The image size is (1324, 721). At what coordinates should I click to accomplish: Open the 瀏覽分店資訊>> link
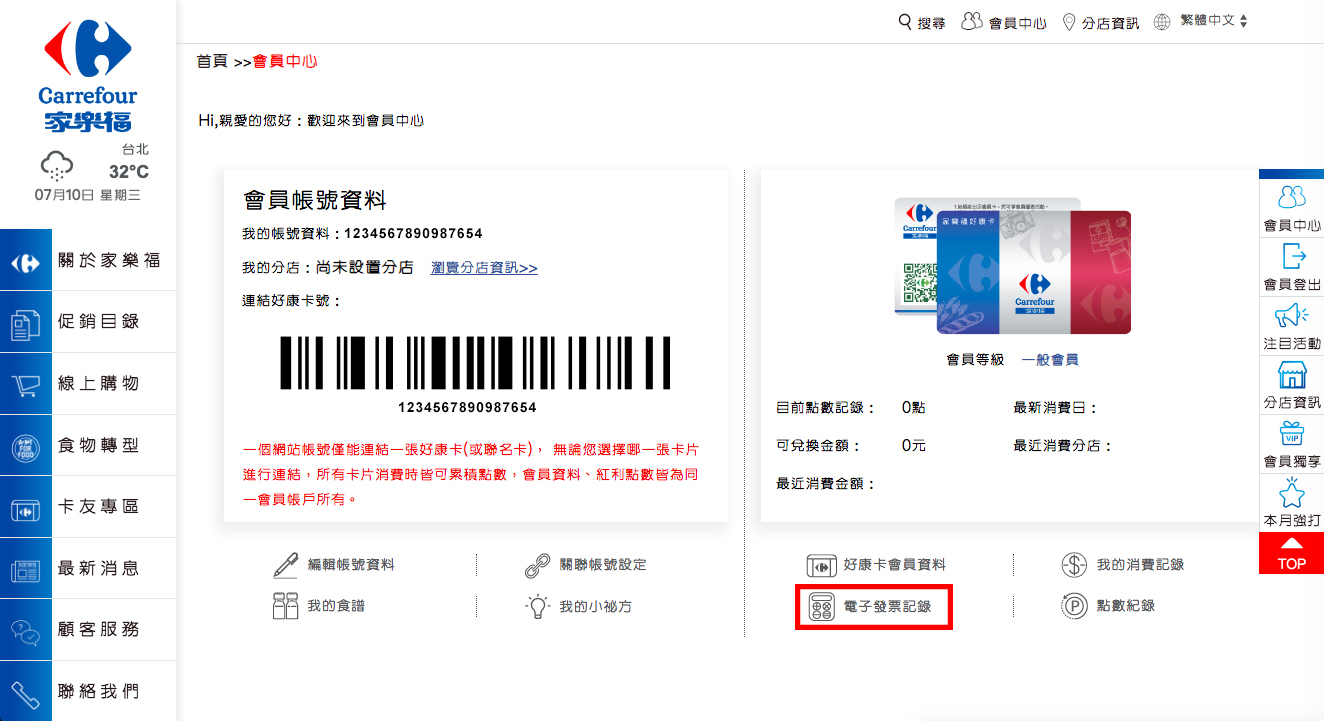pos(484,268)
